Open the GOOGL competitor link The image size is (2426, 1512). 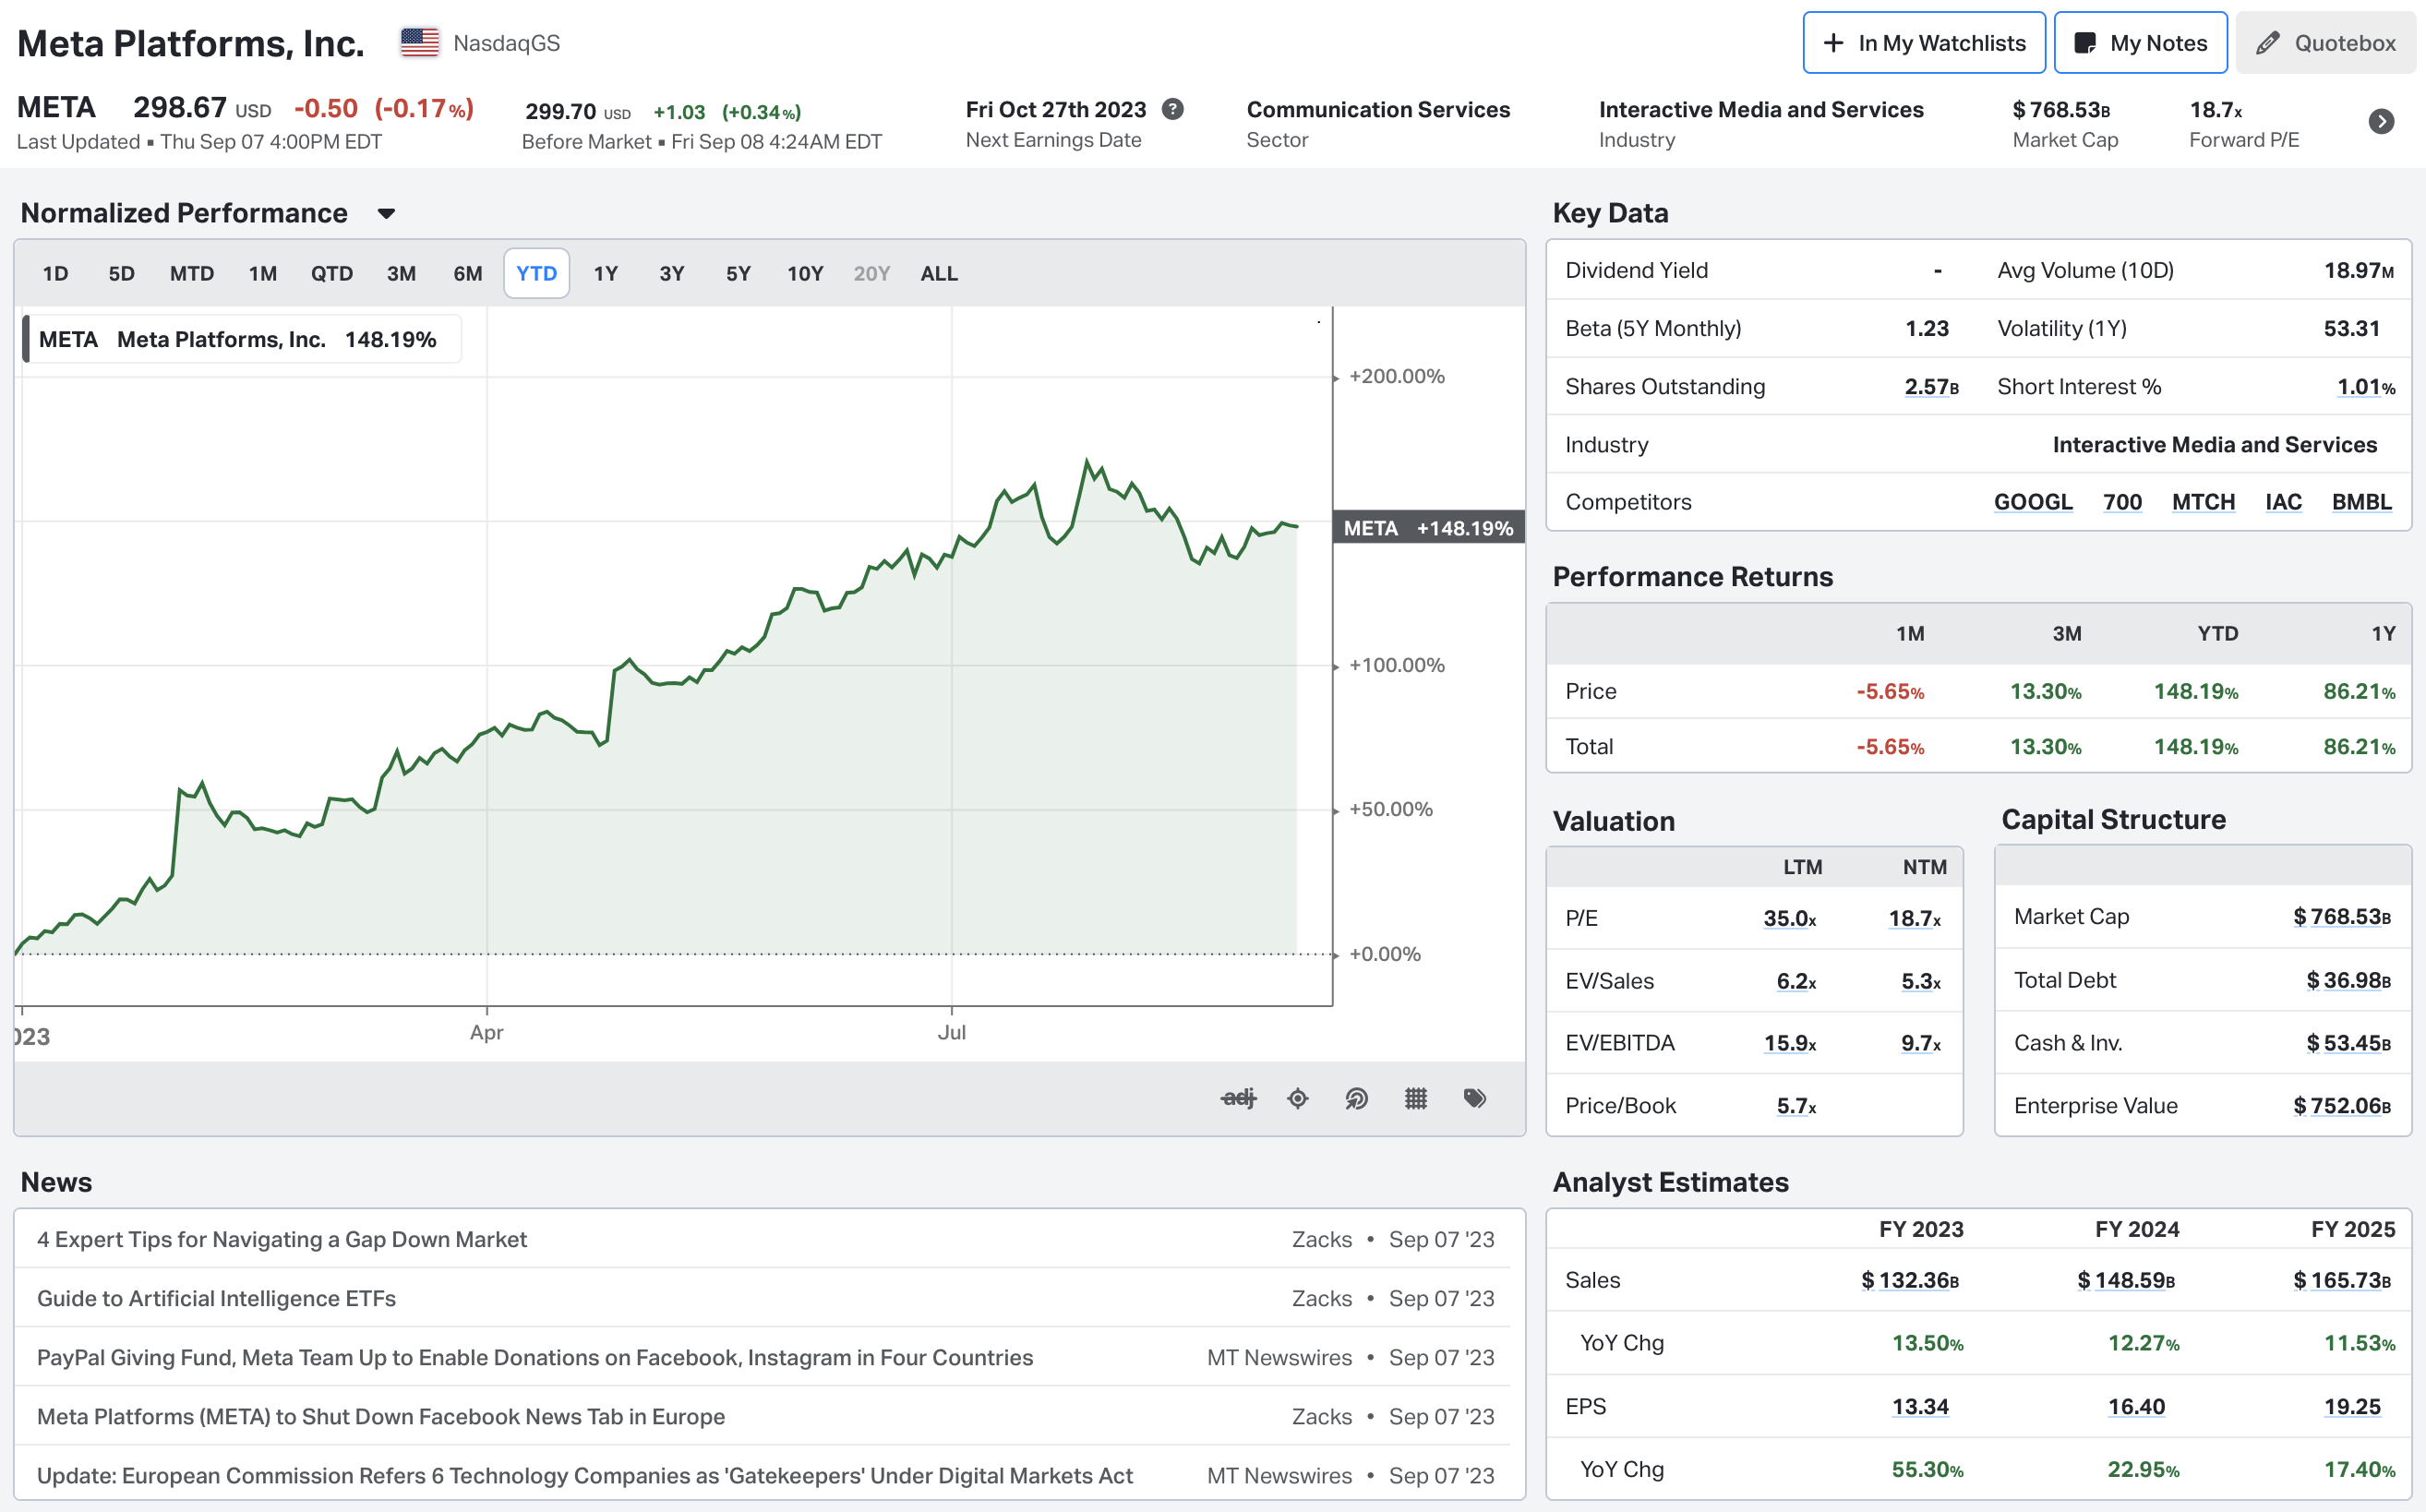tap(2033, 502)
